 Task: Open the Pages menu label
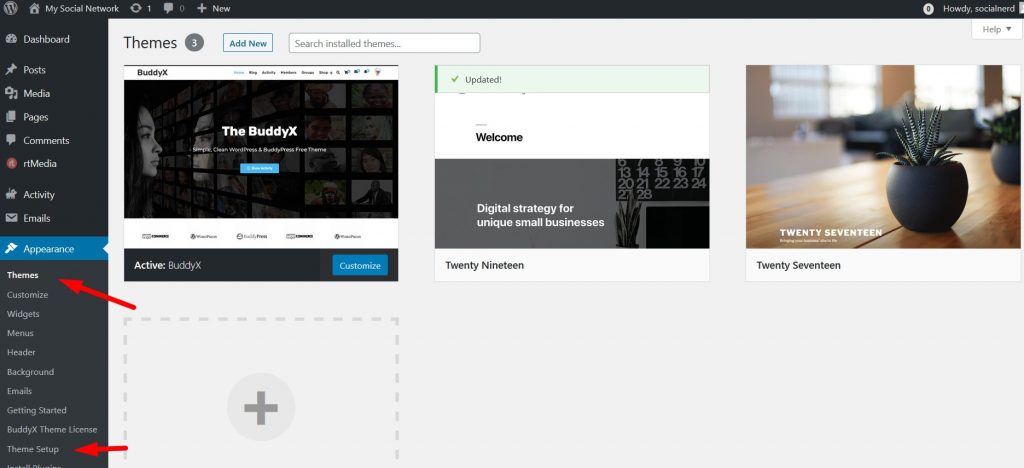[x=36, y=117]
